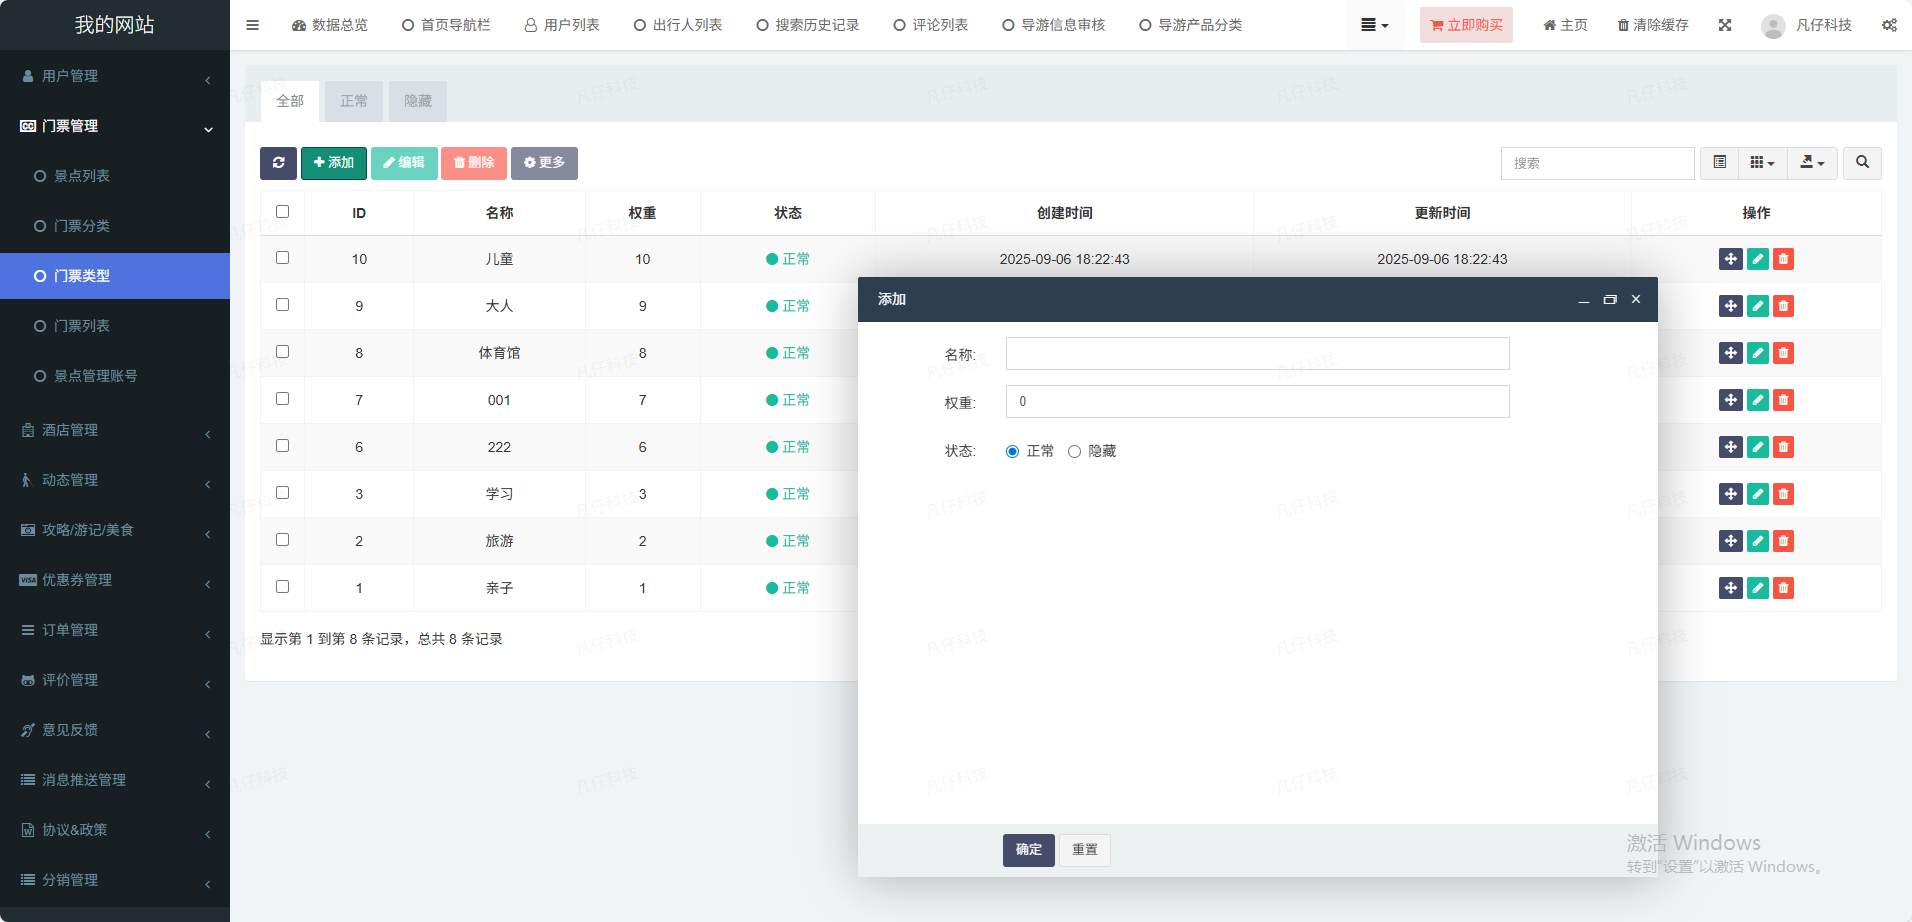1912x922 pixels.
Task: Click the search magnifier icon button
Action: [x=1862, y=163]
